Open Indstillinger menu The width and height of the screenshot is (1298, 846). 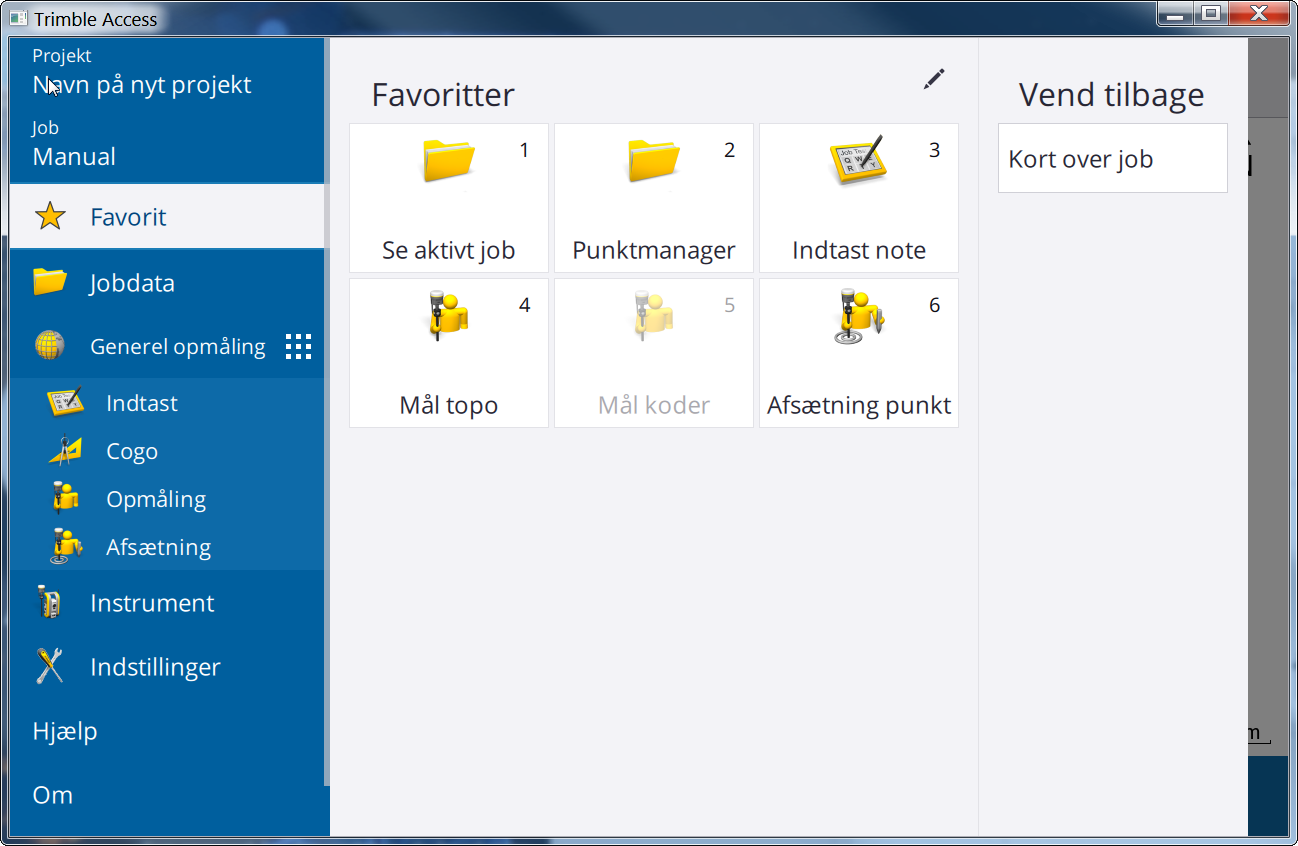coord(166,666)
